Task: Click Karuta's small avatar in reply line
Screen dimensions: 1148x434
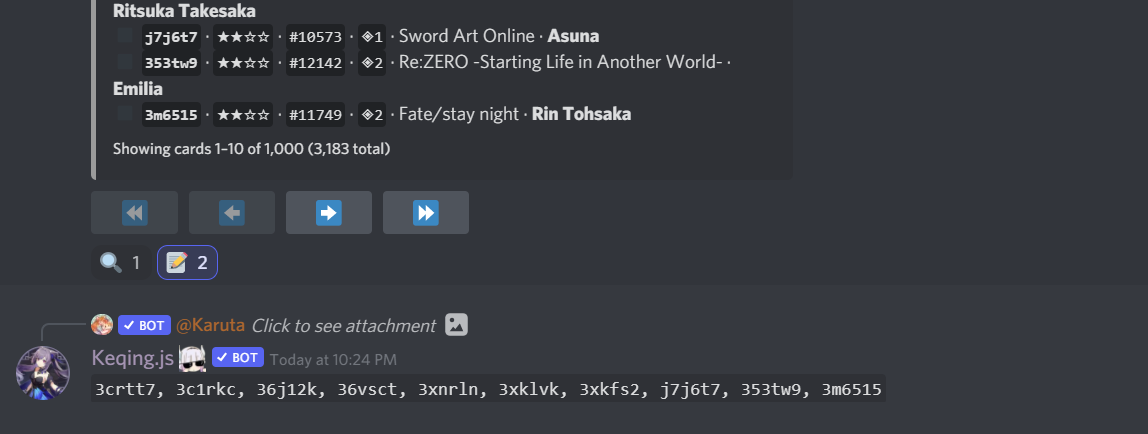Action: [102, 325]
